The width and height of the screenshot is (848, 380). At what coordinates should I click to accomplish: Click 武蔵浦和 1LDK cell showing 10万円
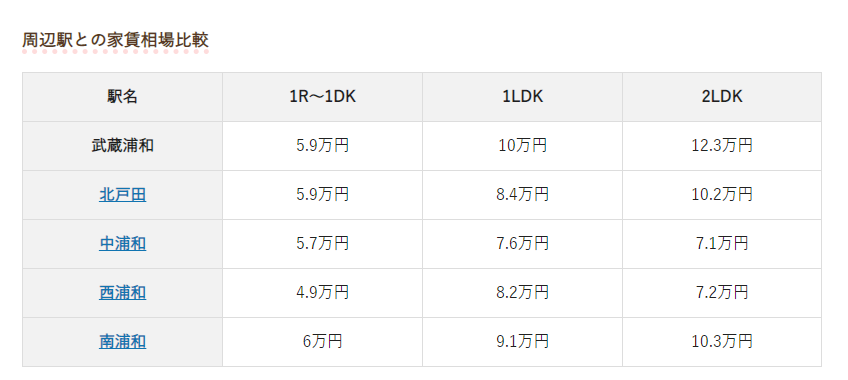pyautogui.click(x=522, y=146)
